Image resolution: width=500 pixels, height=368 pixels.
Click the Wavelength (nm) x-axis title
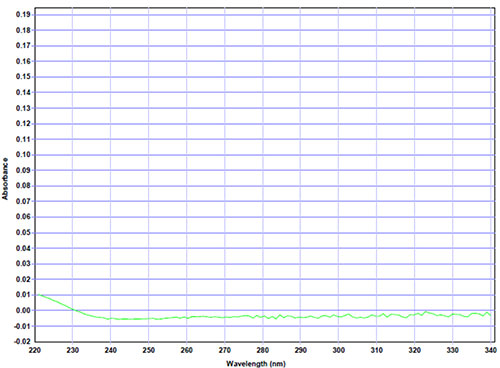tap(256, 364)
